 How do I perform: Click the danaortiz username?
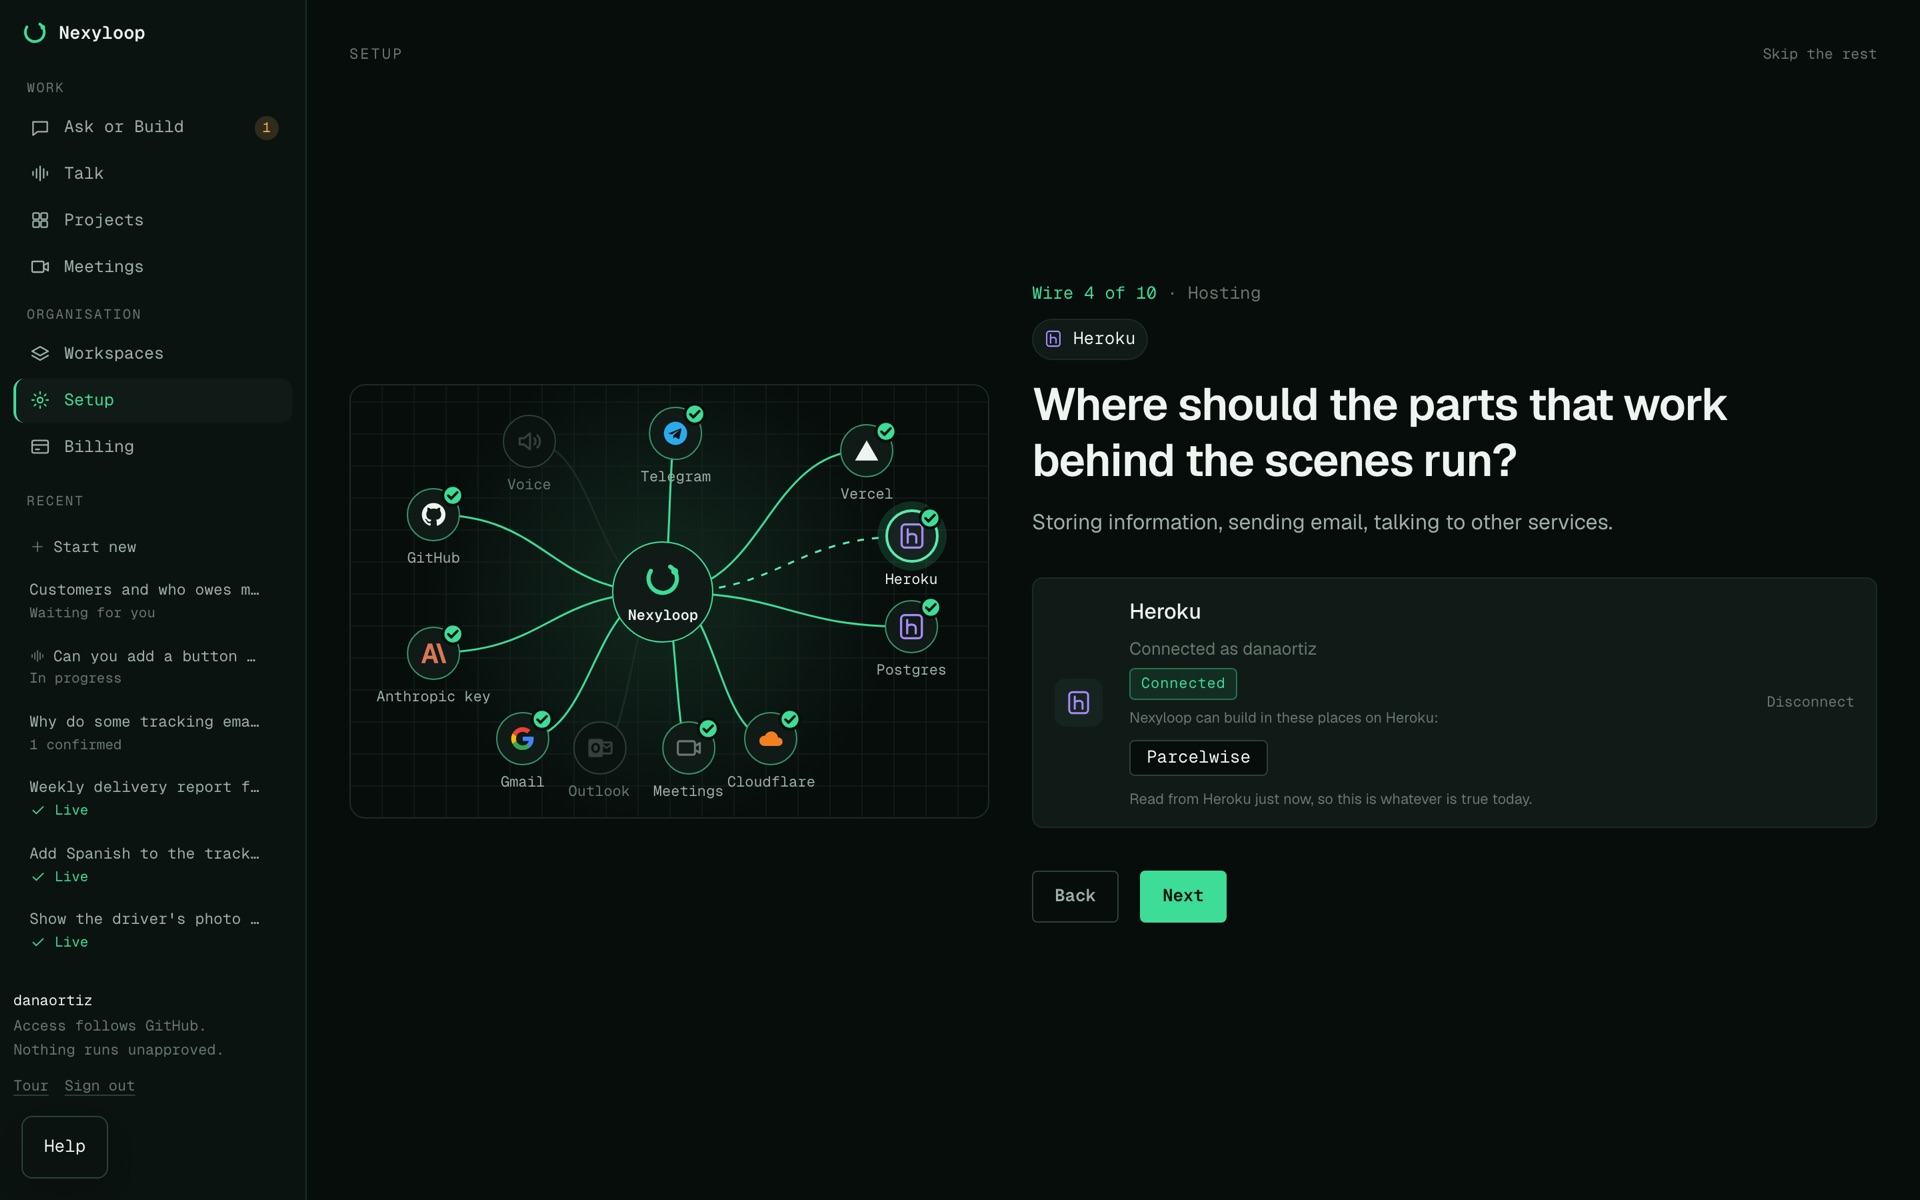53,1001
